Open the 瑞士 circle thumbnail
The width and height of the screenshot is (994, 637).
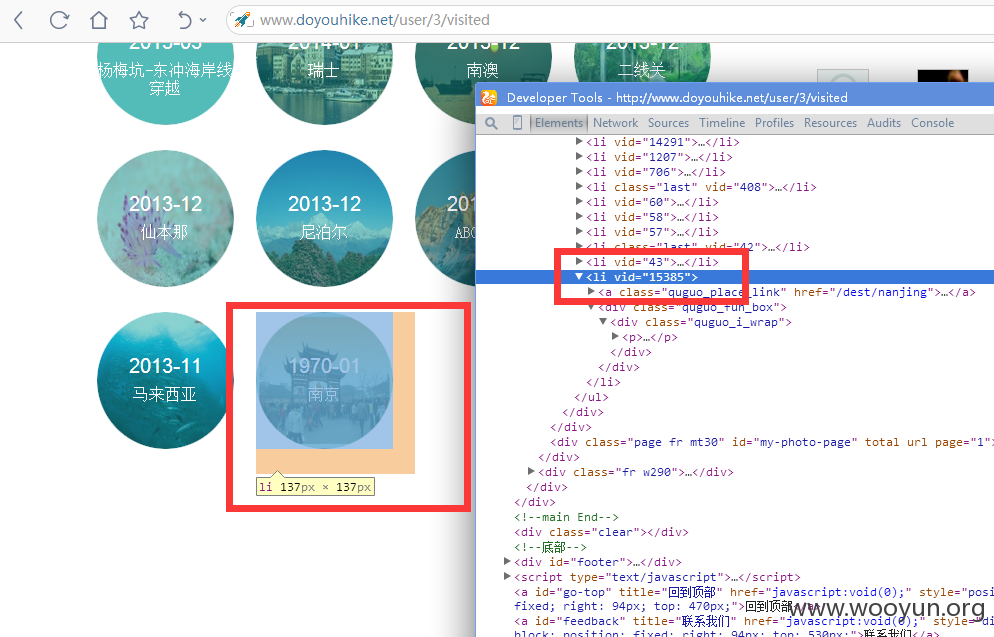click(325, 84)
